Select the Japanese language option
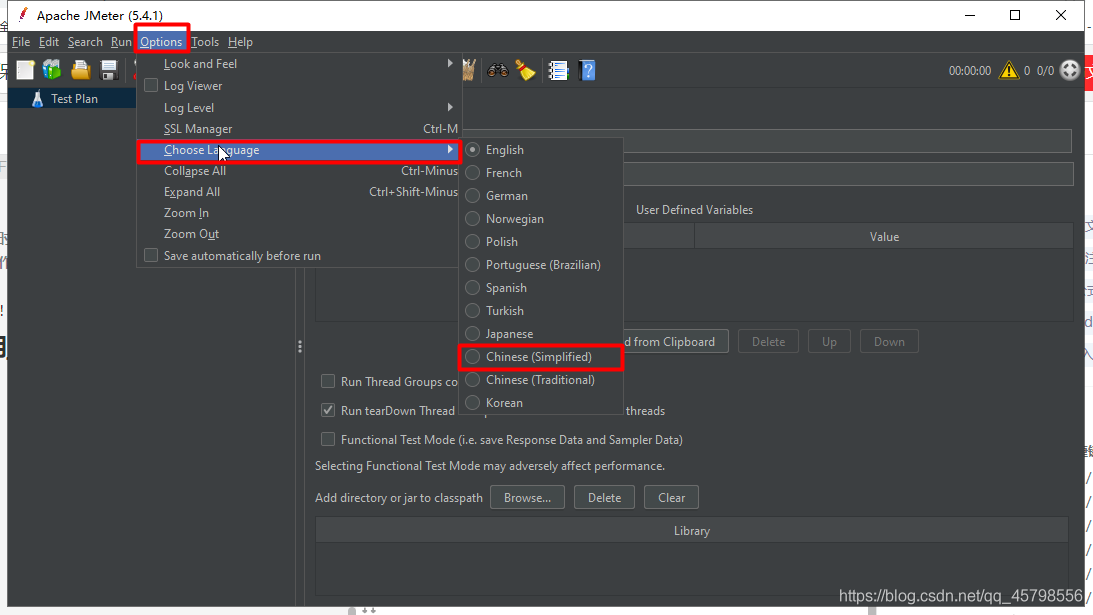This screenshot has width=1093, height=615. [540, 334]
